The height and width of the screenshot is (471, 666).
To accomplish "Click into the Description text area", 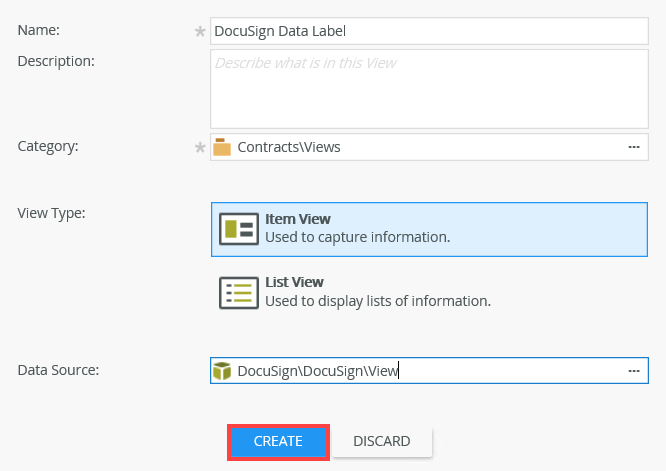I will click(430, 89).
